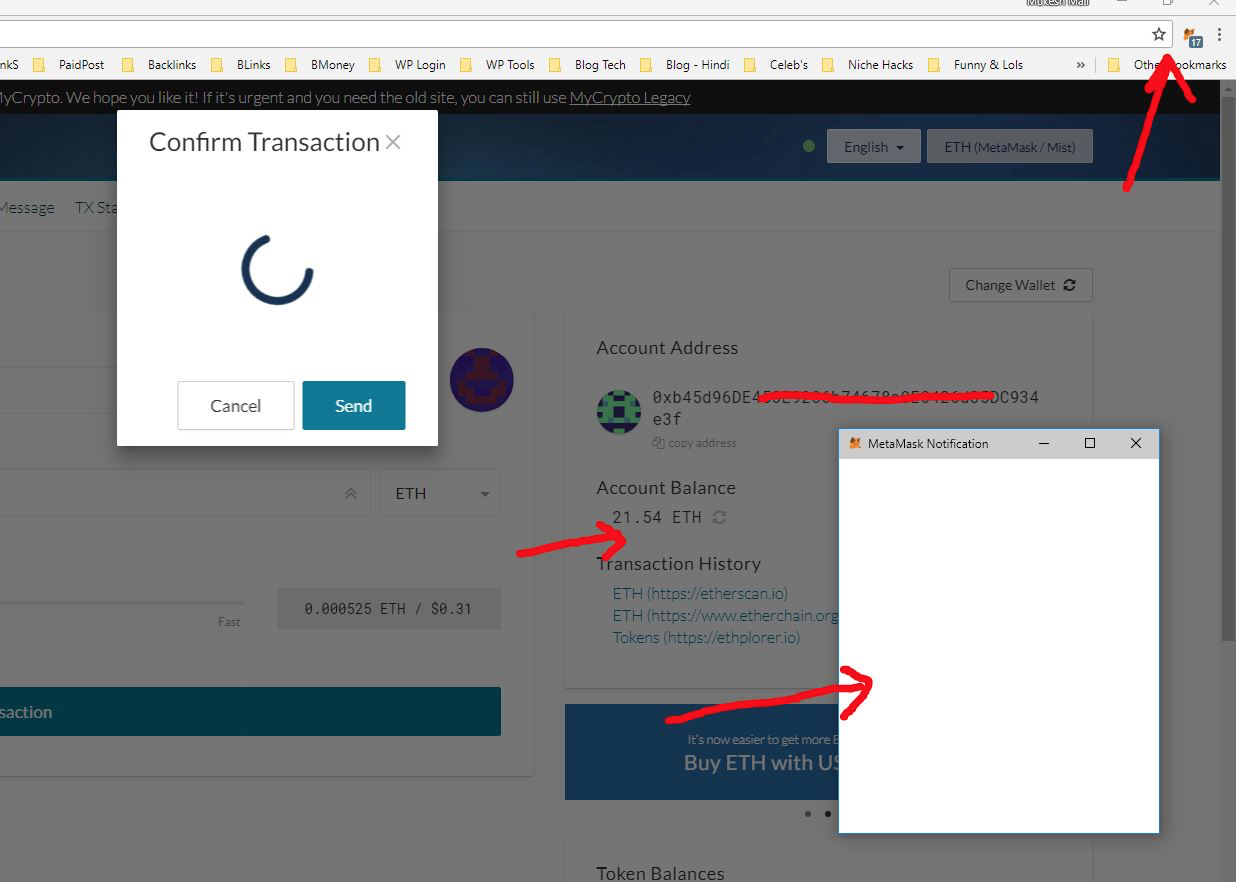Open the Celeb's bookmark folder

tap(776, 65)
